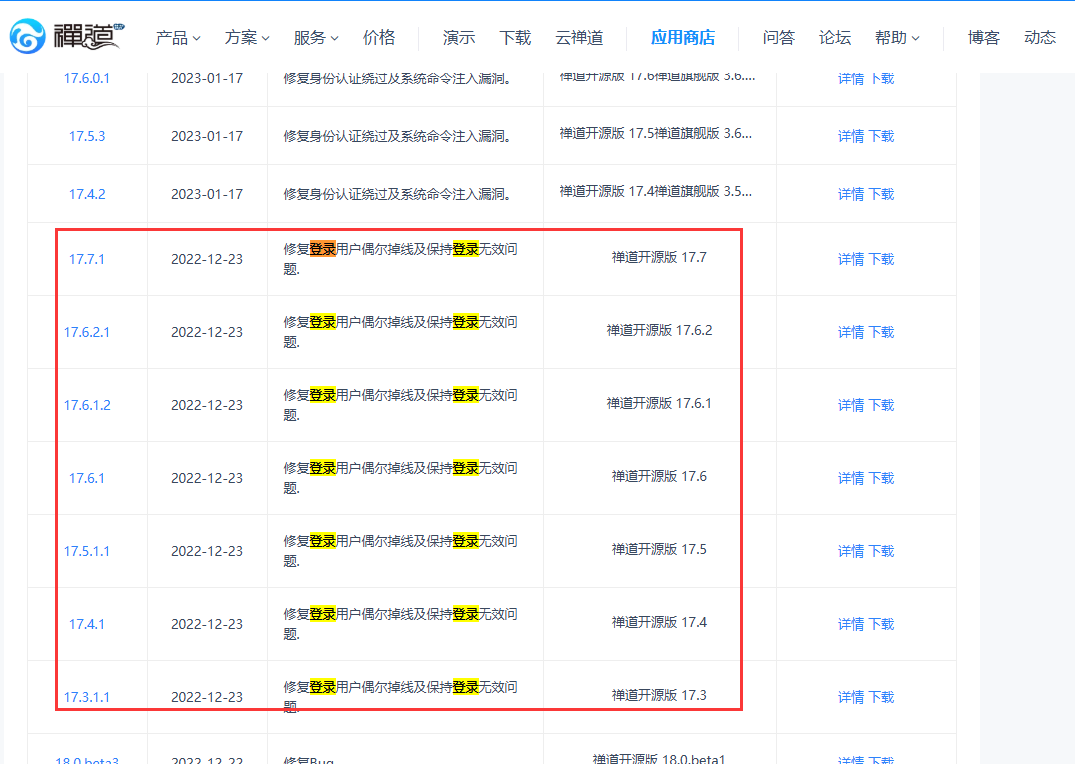Select compatibility text 禅道开源版 17.6.1
The width and height of the screenshot is (1075, 764).
(x=659, y=403)
